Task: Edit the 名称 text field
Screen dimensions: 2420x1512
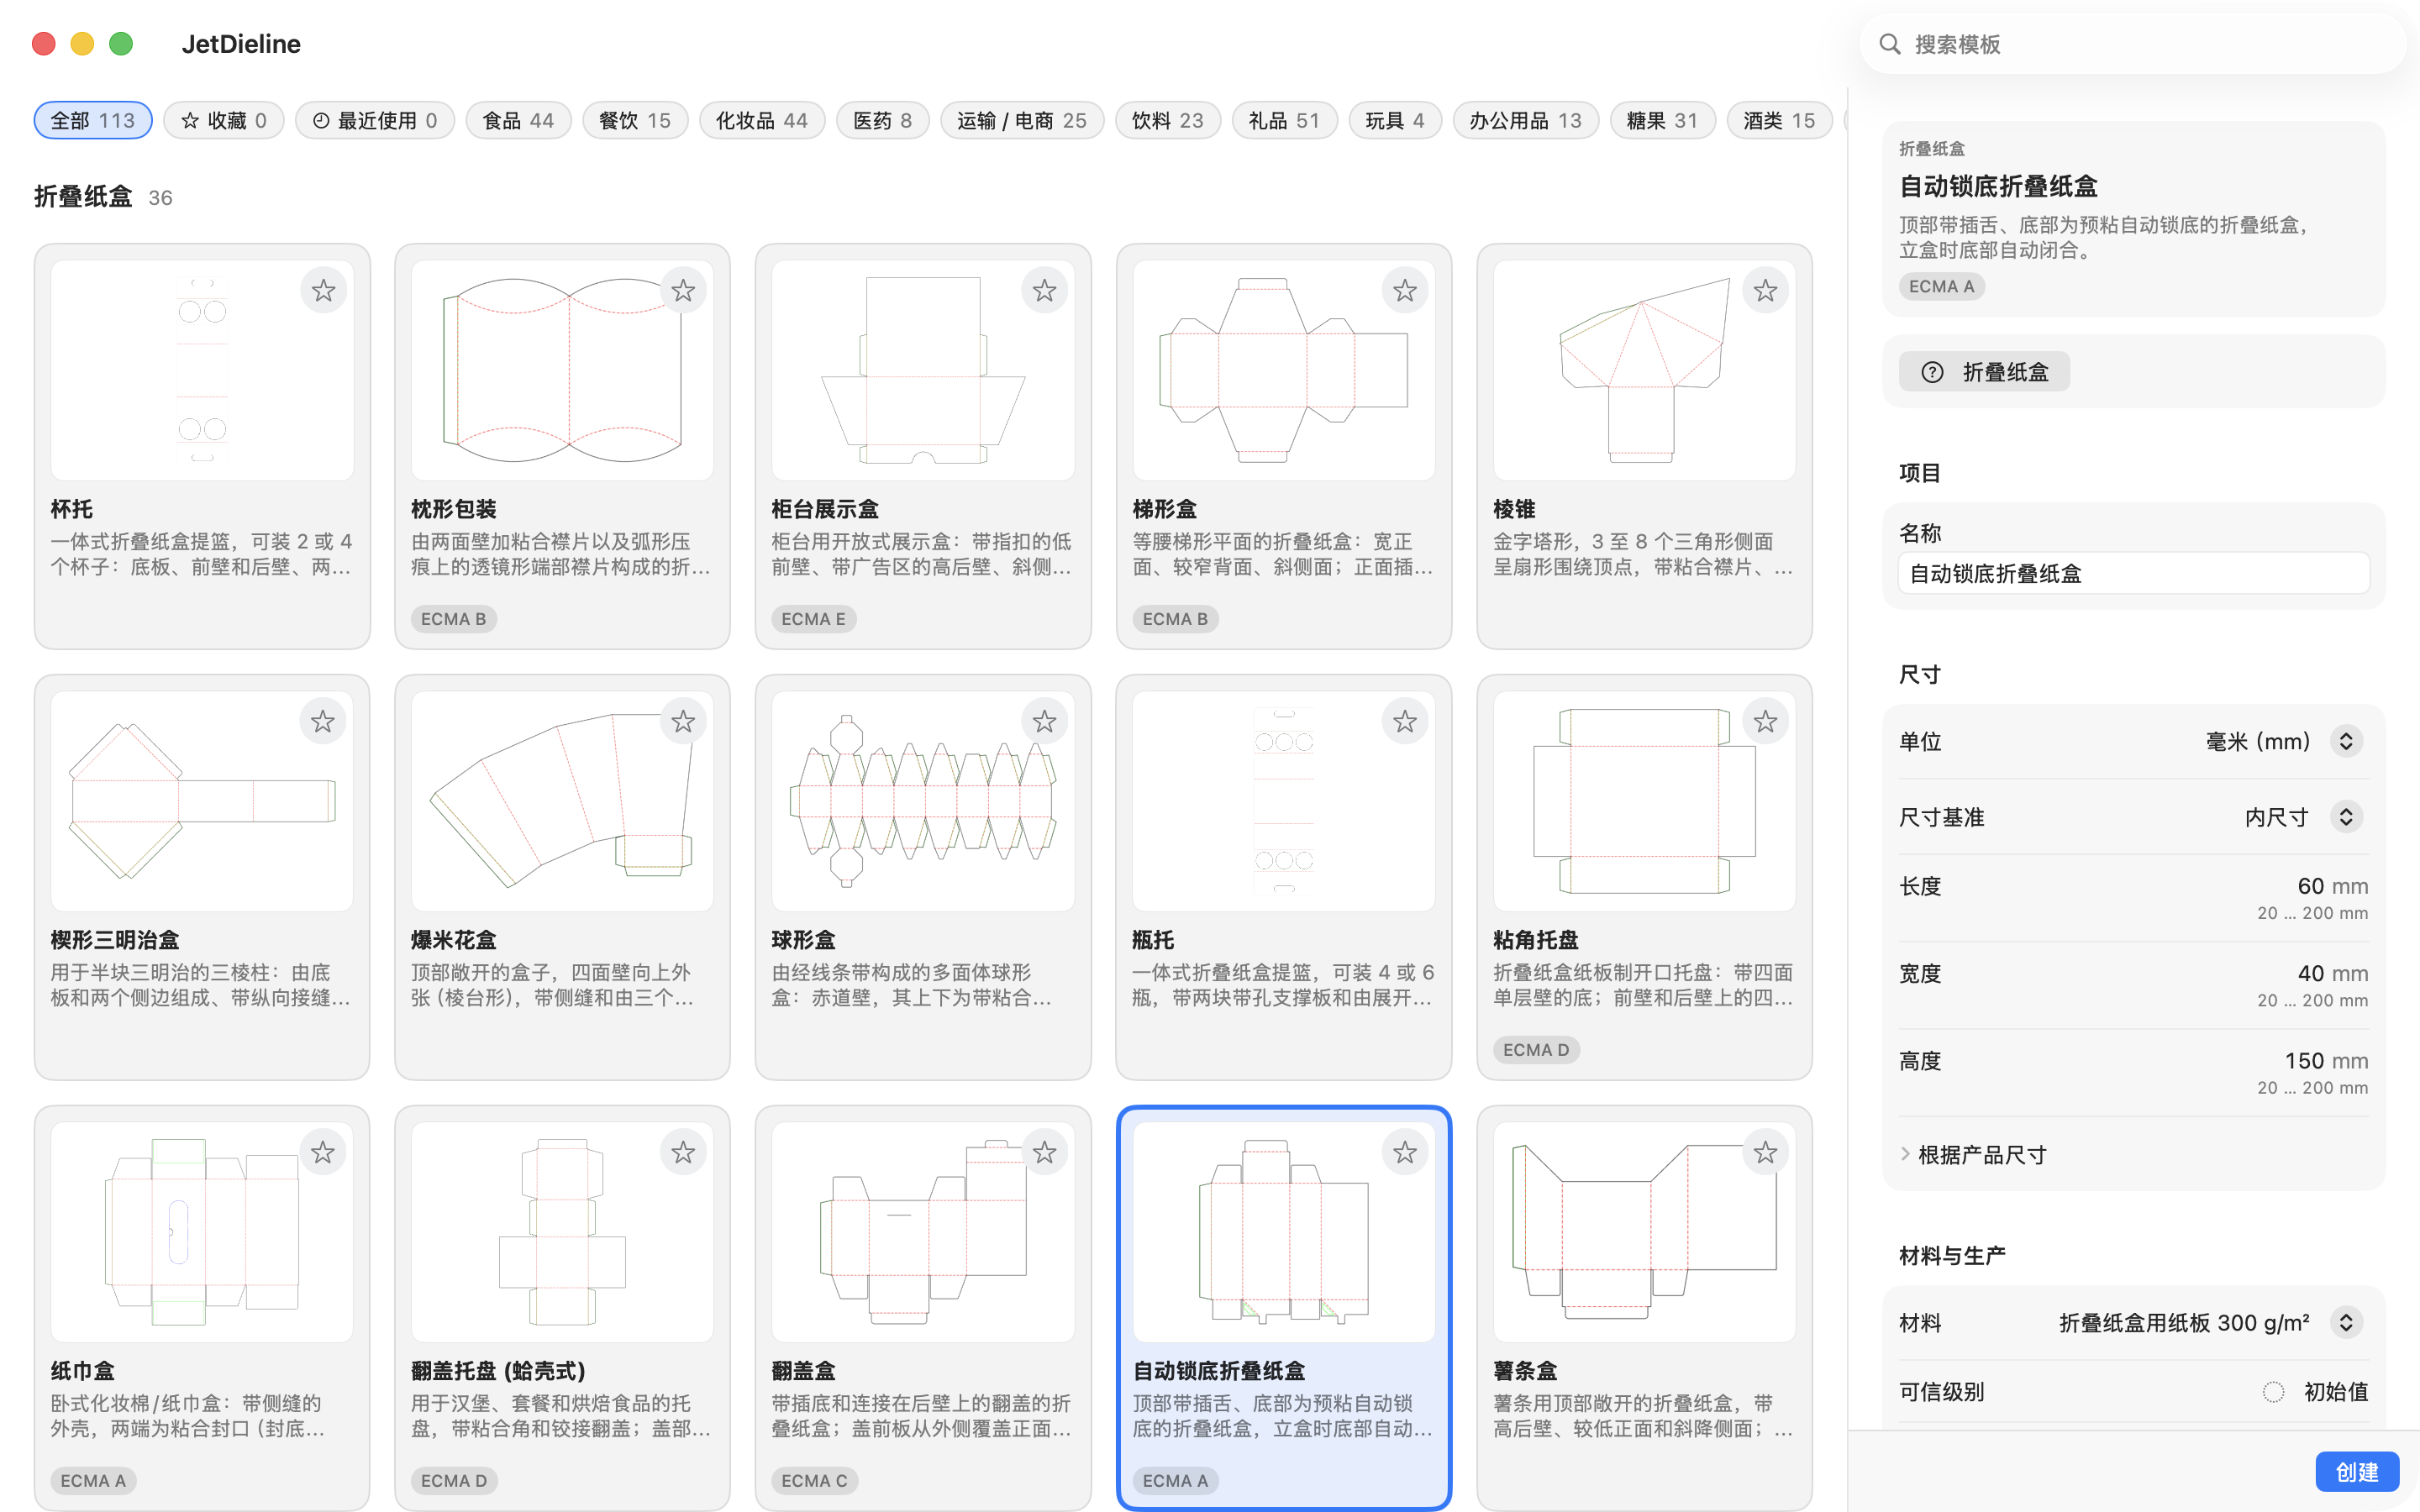Action: click(2133, 573)
